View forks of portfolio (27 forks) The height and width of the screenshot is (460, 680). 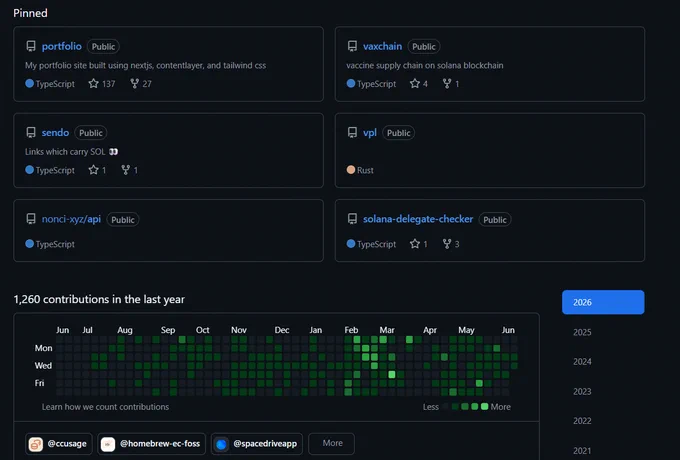coord(141,84)
